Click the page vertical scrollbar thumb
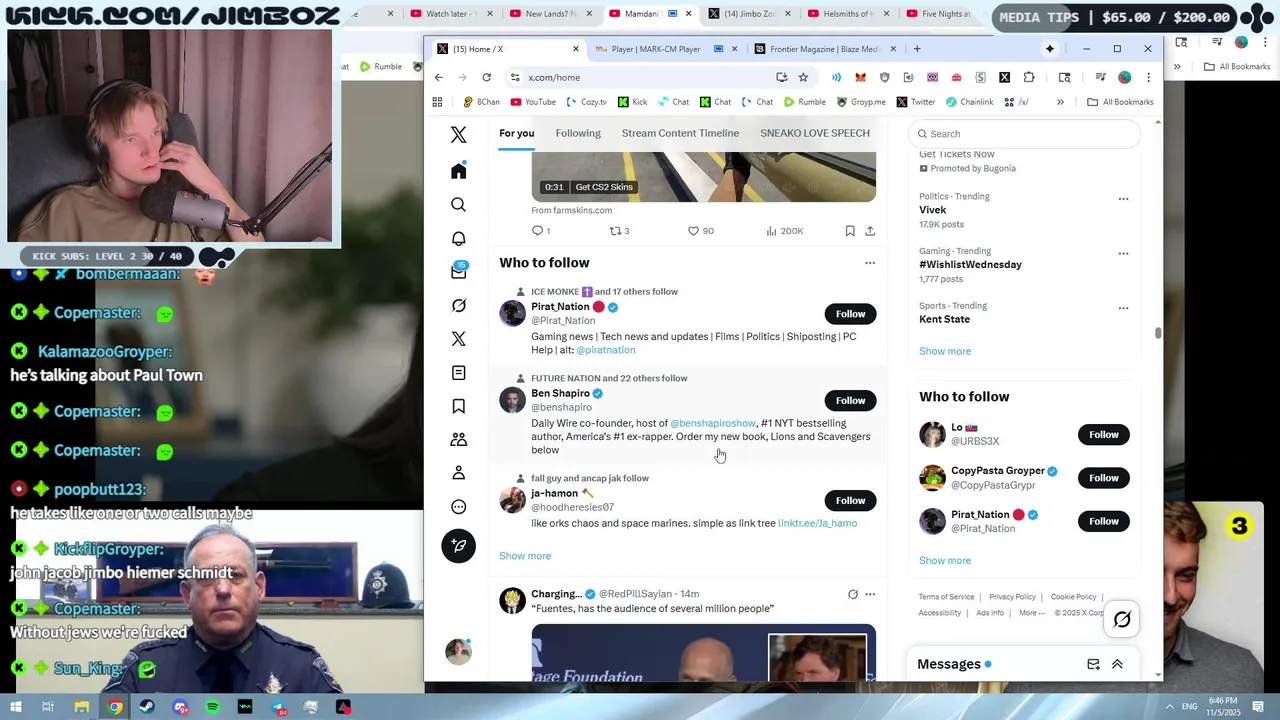1280x720 pixels. click(1158, 333)
